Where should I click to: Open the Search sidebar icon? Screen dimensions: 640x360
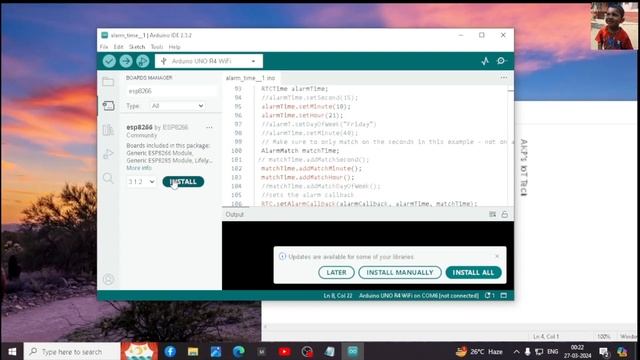pos(108,178)
